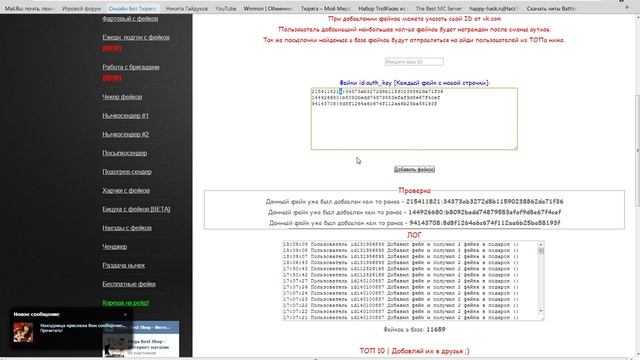Switch to the Wmmon browser tab
The height and width of the screenshot is (360, 640).
(268, 9)
